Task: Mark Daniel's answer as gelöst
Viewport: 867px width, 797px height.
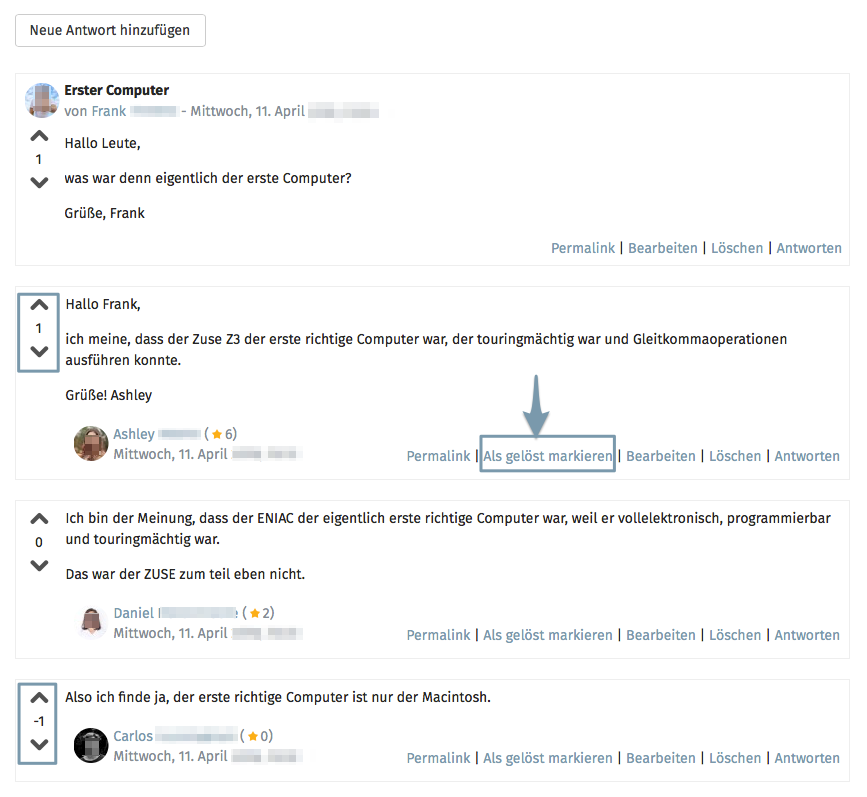Action: pyautogui.click(x=547, y=635)
